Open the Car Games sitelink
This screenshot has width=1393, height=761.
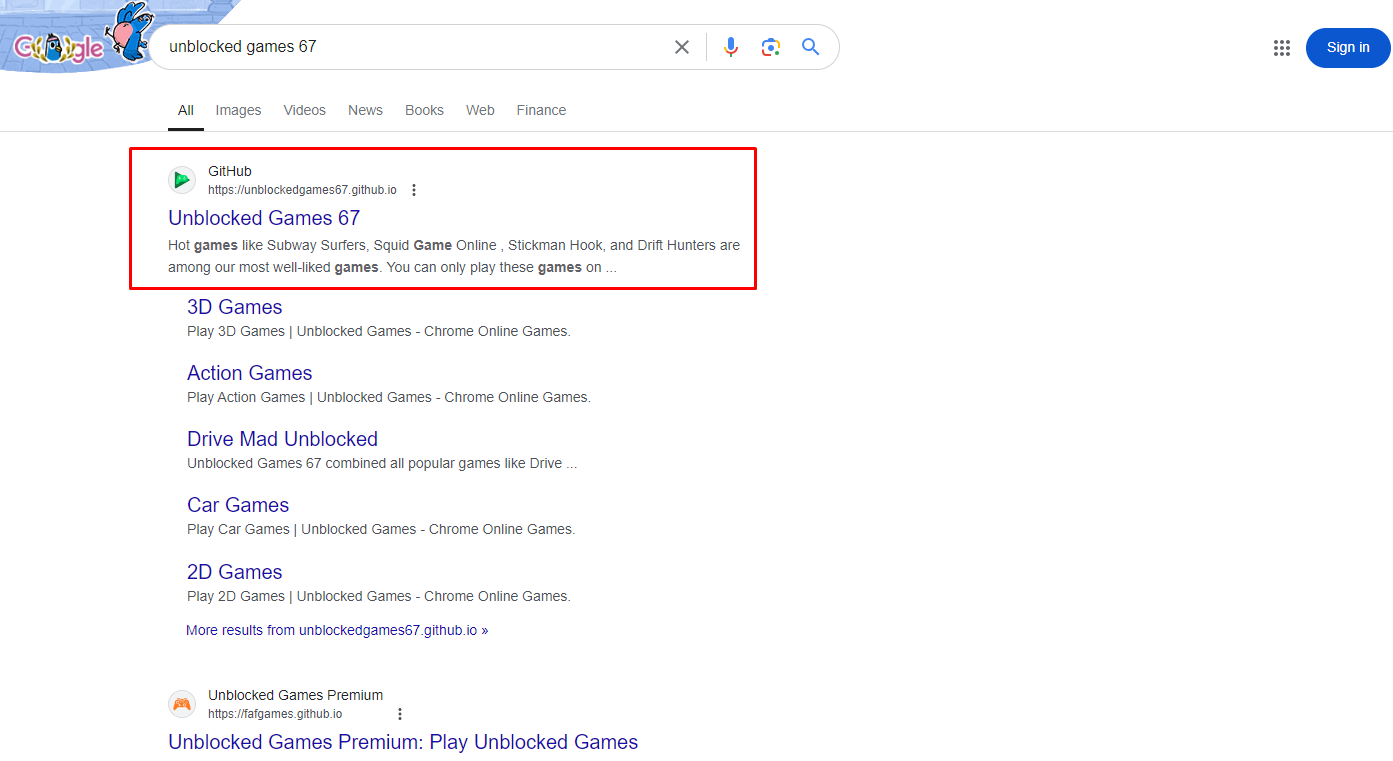[x=238, y=505]
